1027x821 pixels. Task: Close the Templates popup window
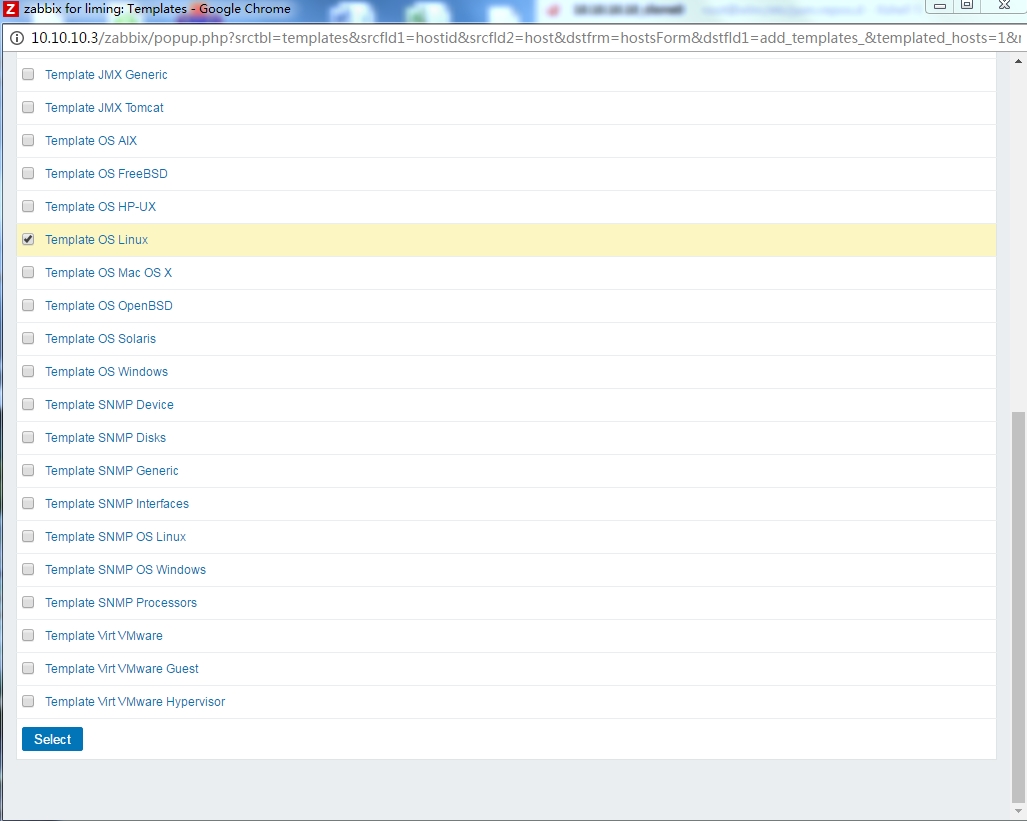coord(1004,5)
